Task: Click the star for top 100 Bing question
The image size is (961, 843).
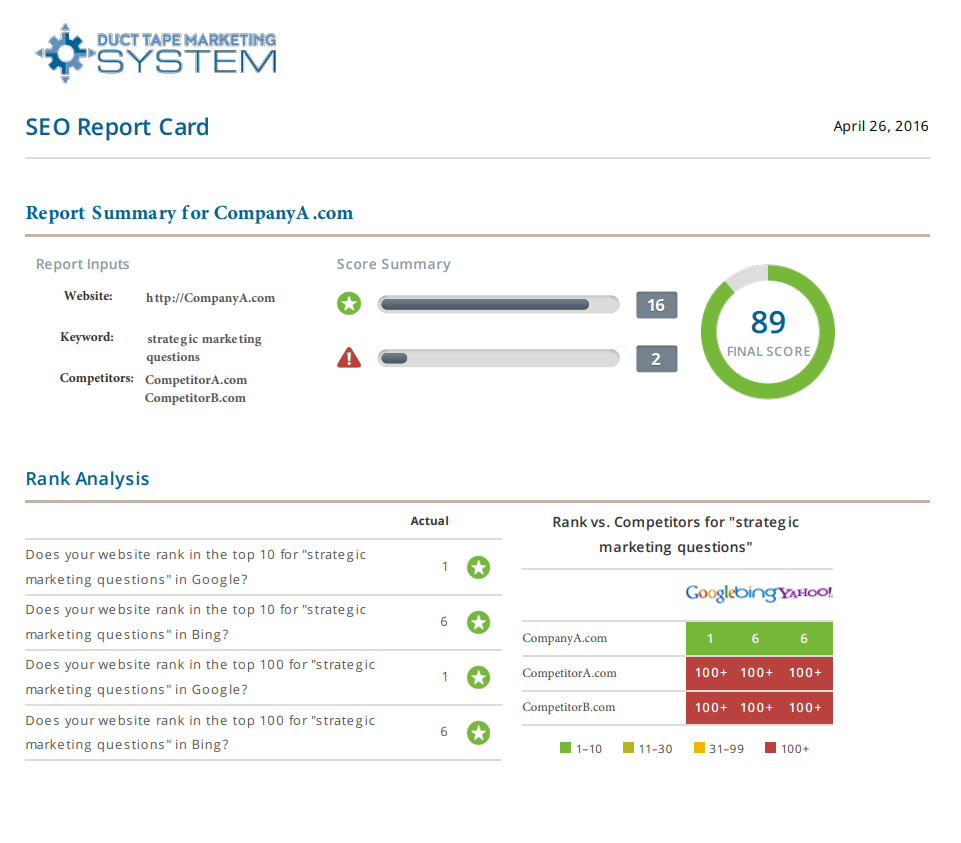Action: point(479,733)
